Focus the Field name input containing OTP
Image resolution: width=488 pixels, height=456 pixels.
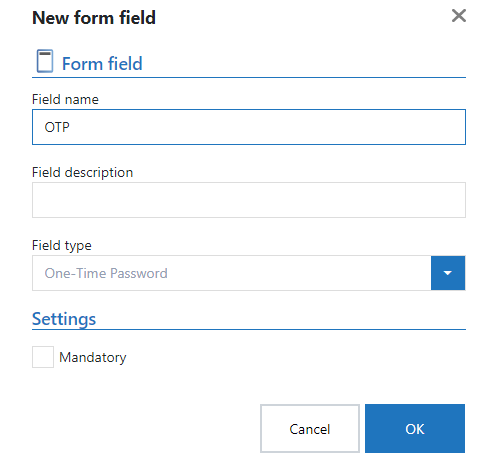point(249,127)
